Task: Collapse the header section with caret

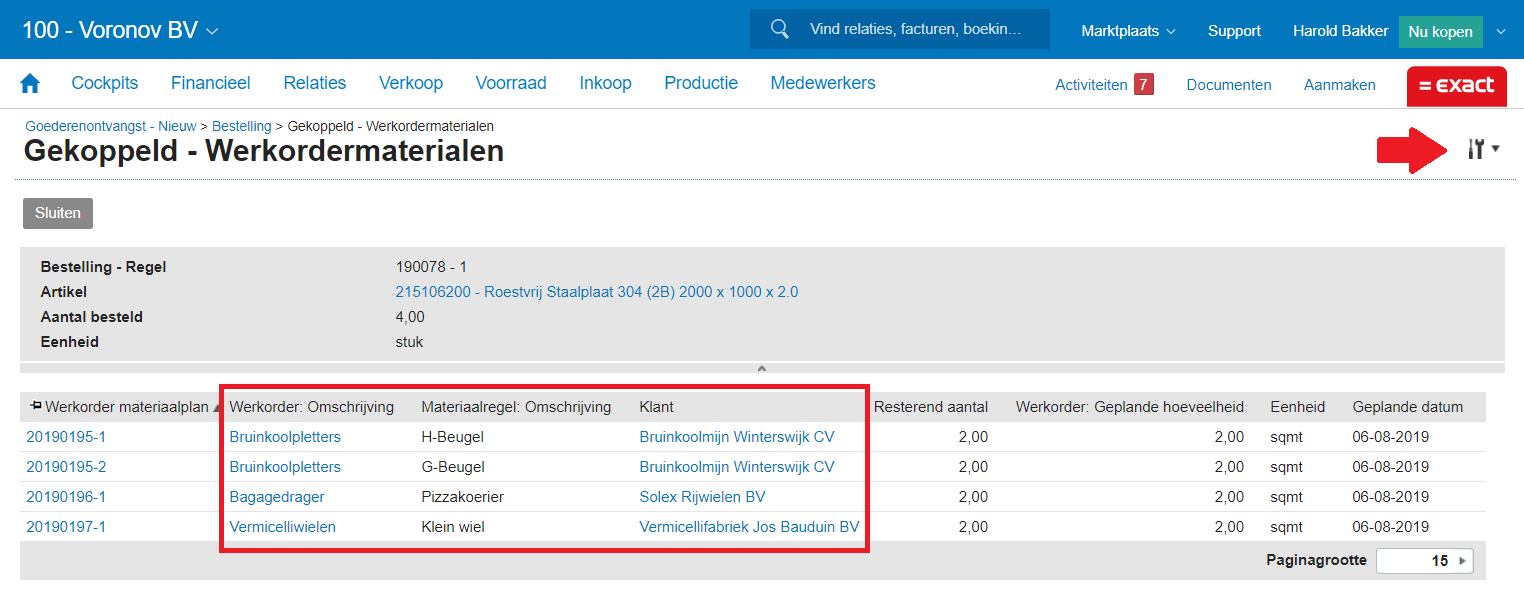Action: 761,369
